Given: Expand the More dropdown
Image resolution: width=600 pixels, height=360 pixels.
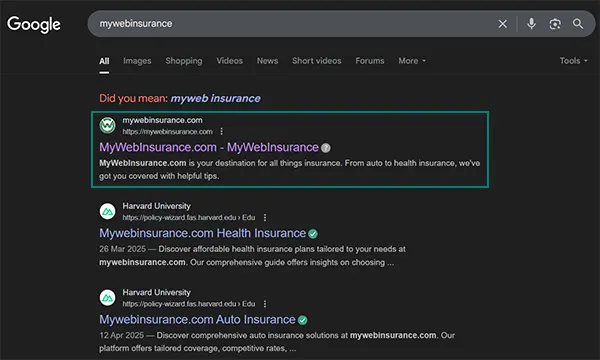Looking at the screenshot, I should point(412,61).
